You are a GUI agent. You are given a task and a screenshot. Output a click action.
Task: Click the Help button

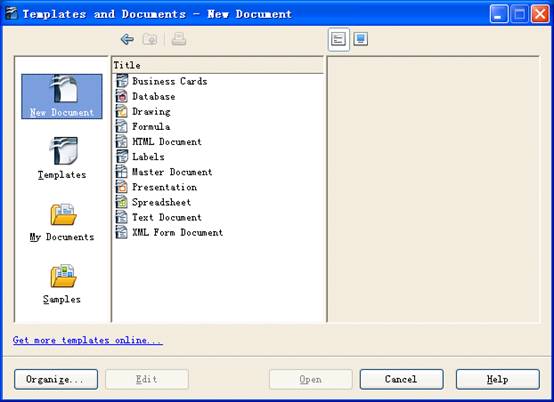tap(497, 379)
